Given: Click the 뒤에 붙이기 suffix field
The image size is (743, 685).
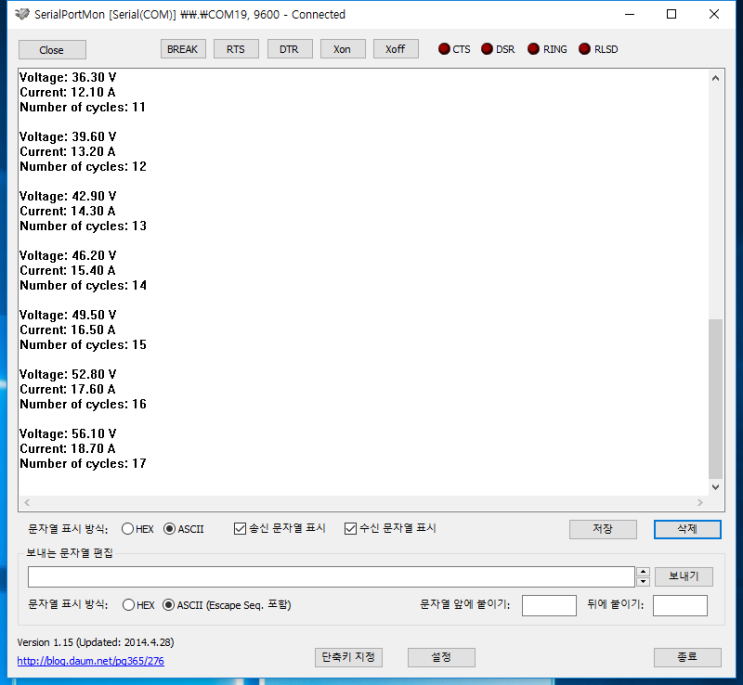Looking at the screenshot, I should coord(680,605).
